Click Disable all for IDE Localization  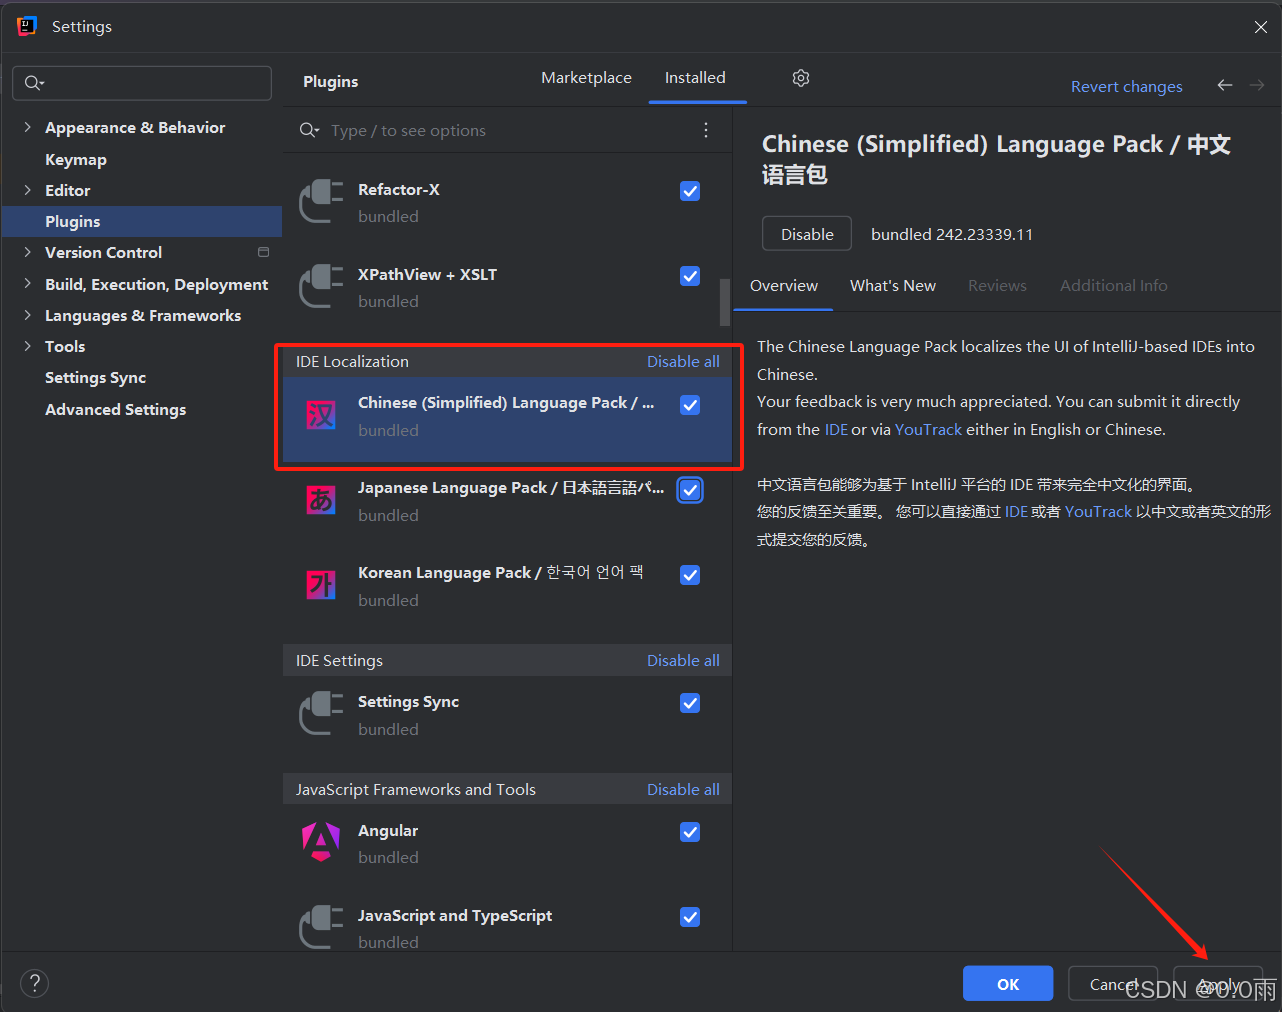click(x=683, y=362)
